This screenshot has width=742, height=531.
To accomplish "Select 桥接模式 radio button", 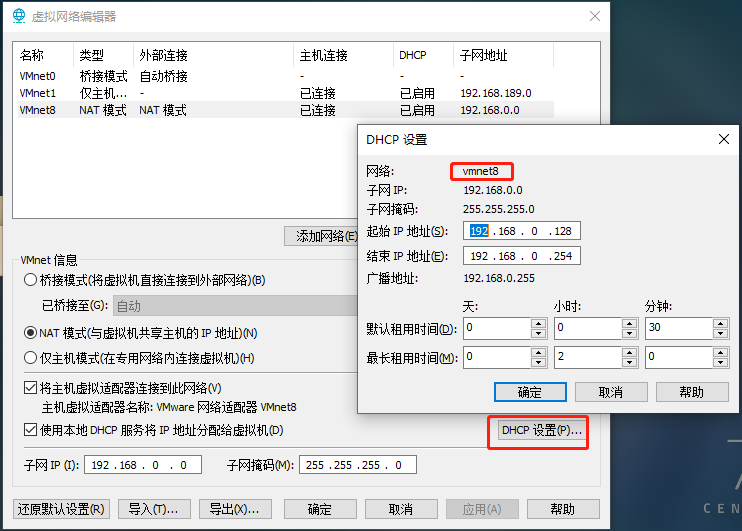I will (30, 280).
